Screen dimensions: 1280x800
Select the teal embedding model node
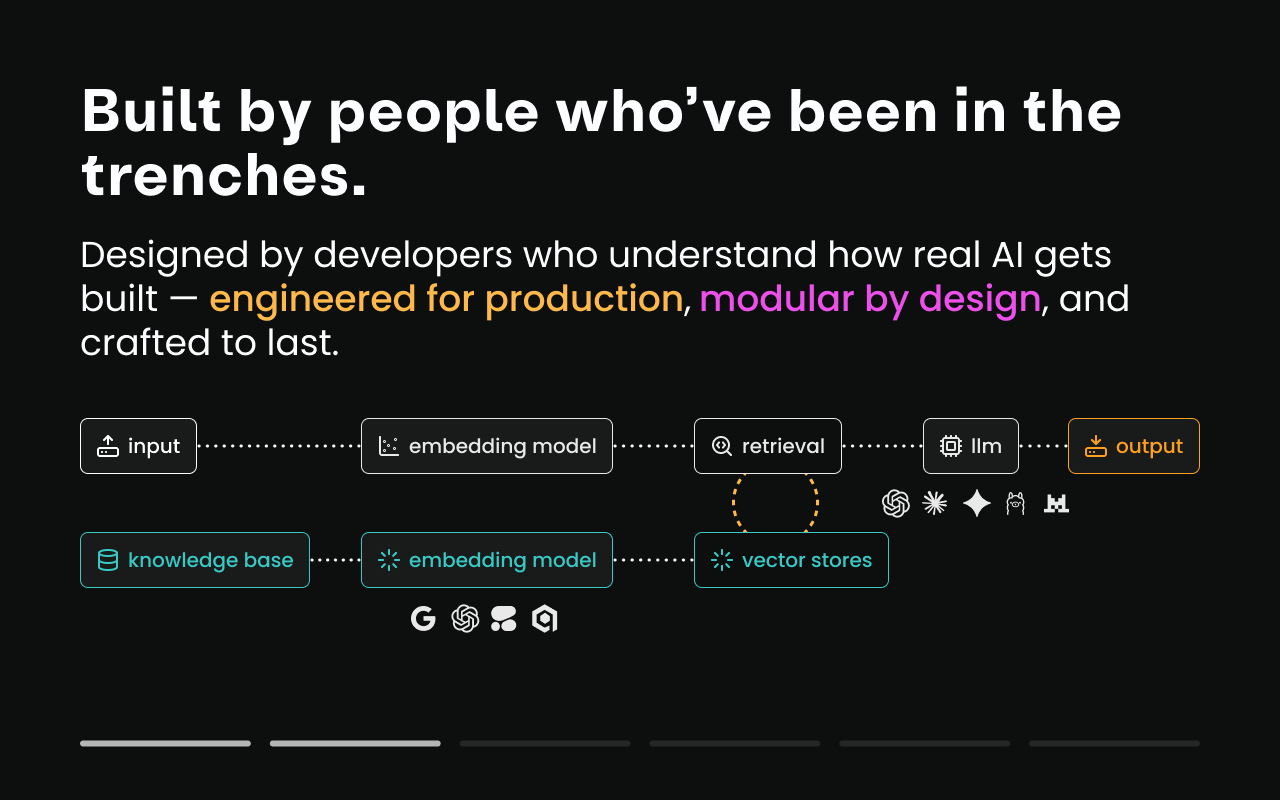[486, 560]
